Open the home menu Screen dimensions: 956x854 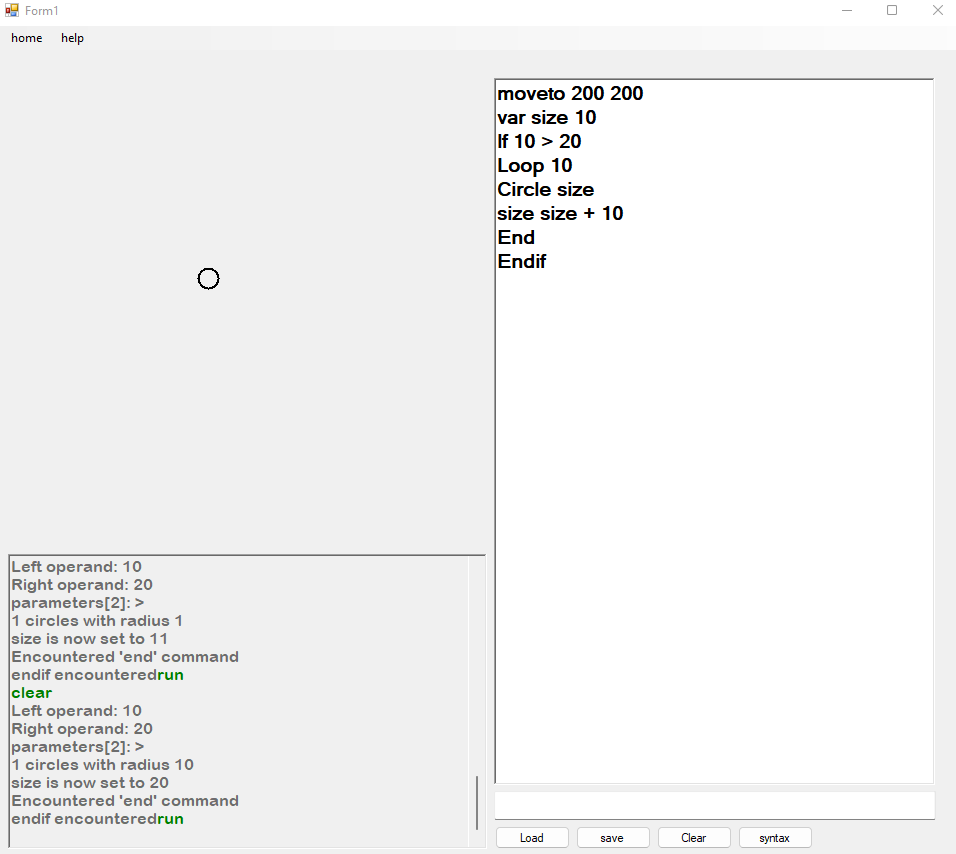pos(26,38)
